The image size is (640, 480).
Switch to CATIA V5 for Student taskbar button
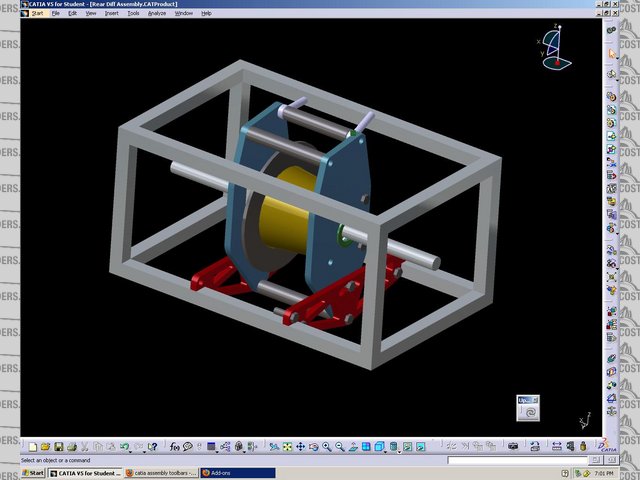pos(85,473)
